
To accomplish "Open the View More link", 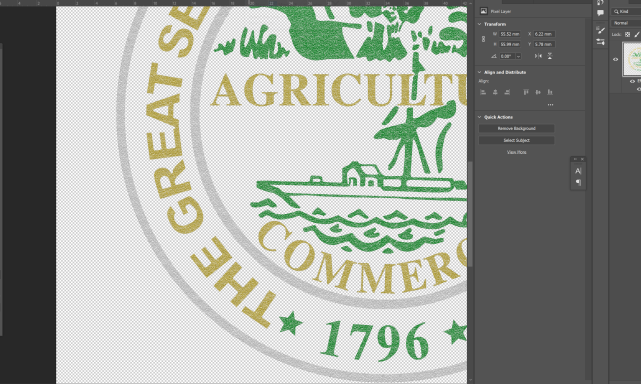I will [516, 152].
